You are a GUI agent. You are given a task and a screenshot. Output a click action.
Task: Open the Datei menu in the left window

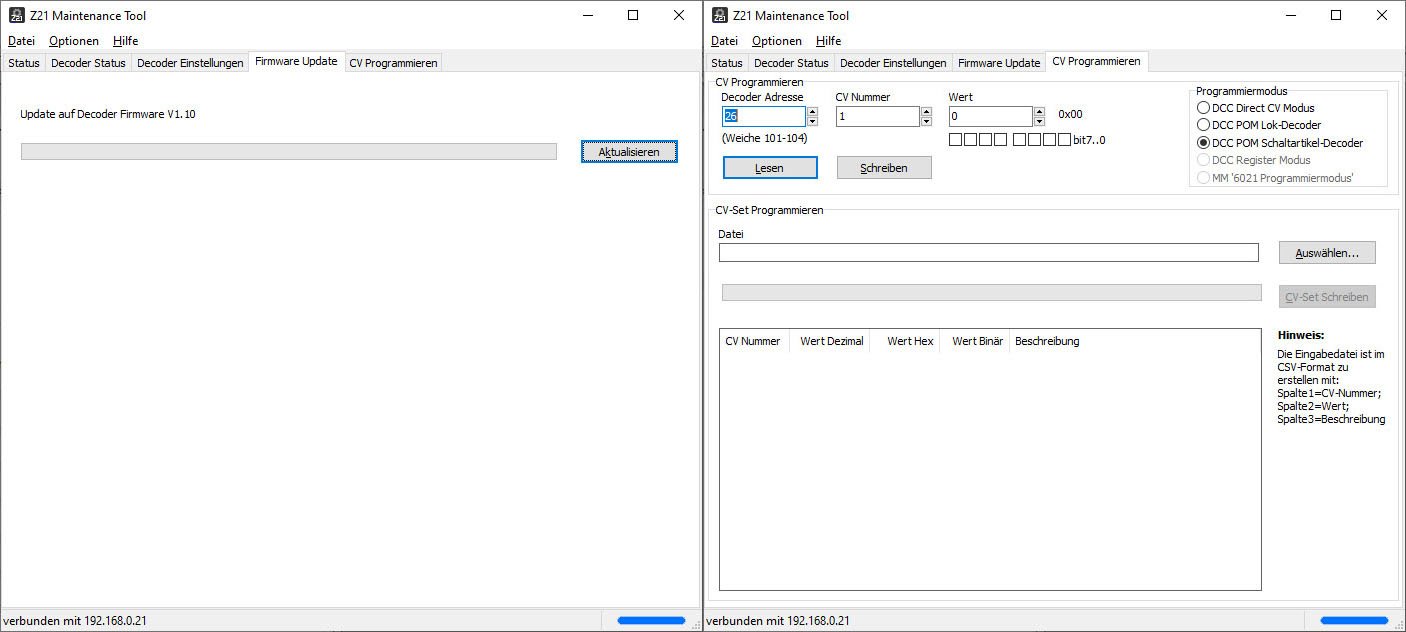click(21, 41)
